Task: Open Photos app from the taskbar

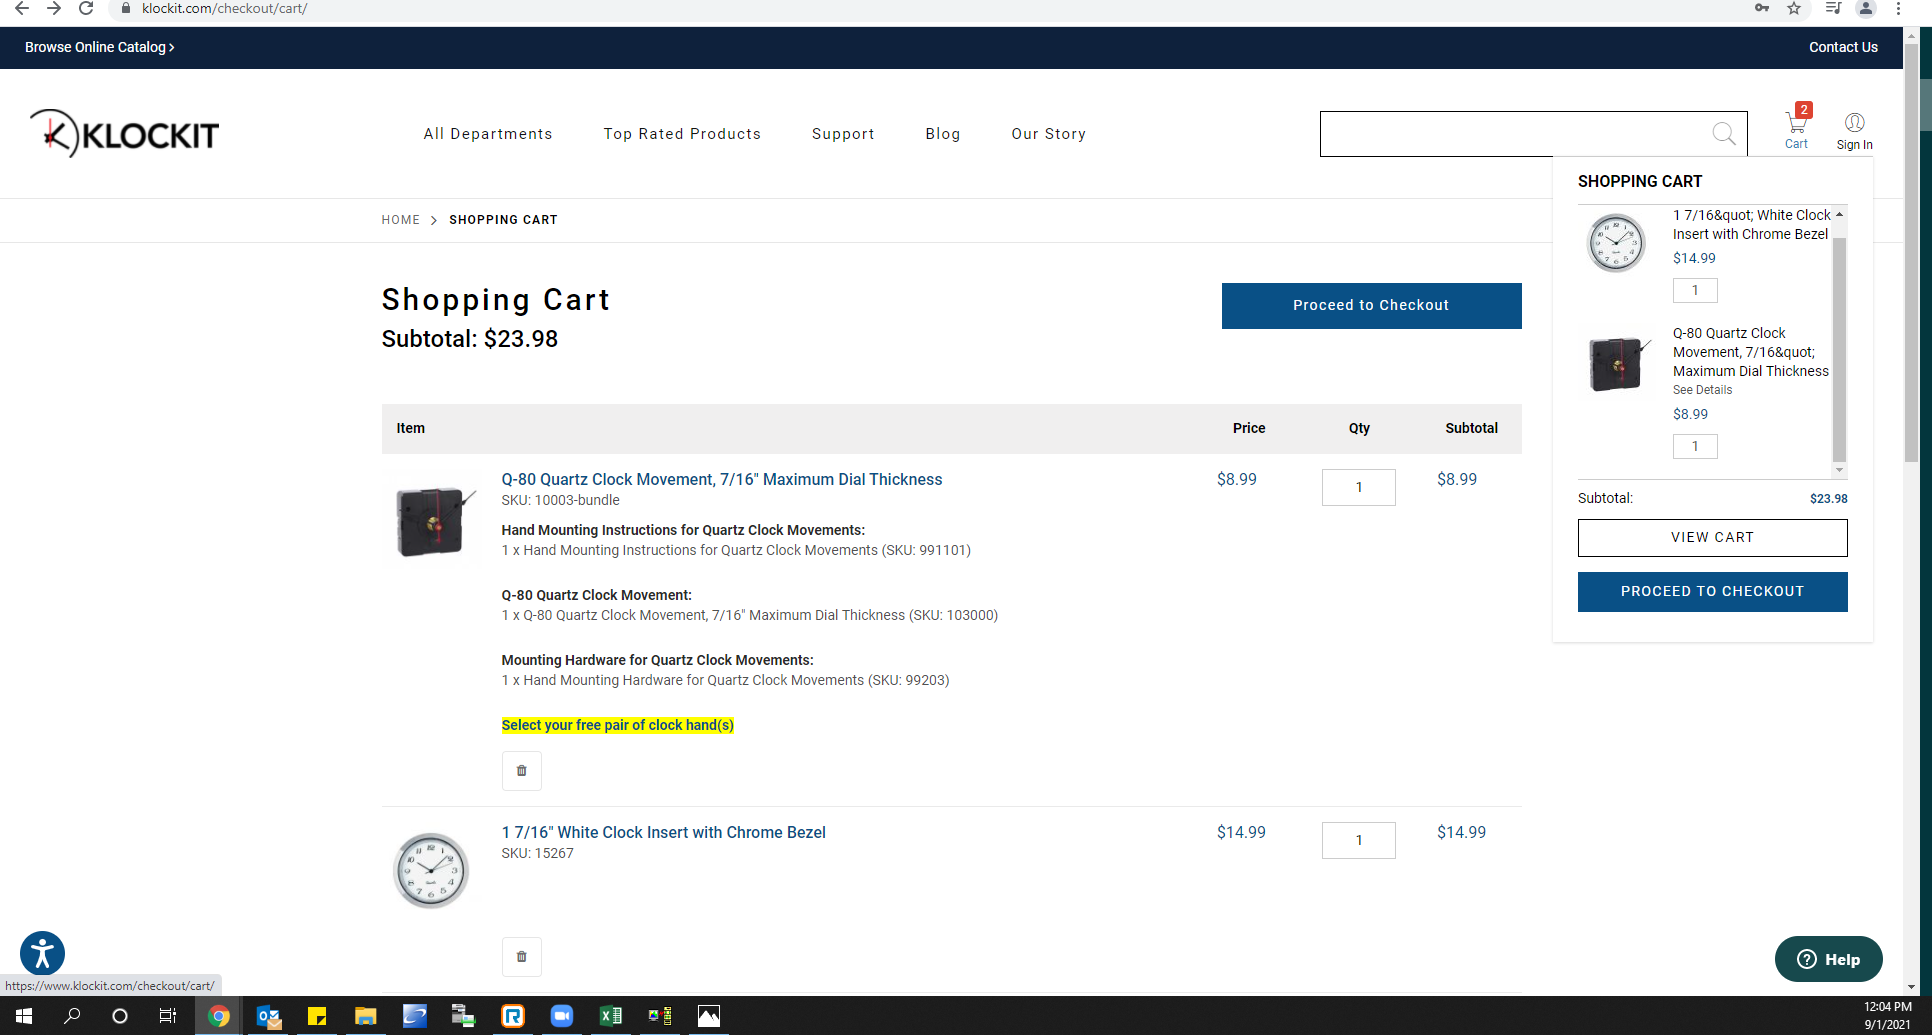Action: click(x=708, y=1016)
